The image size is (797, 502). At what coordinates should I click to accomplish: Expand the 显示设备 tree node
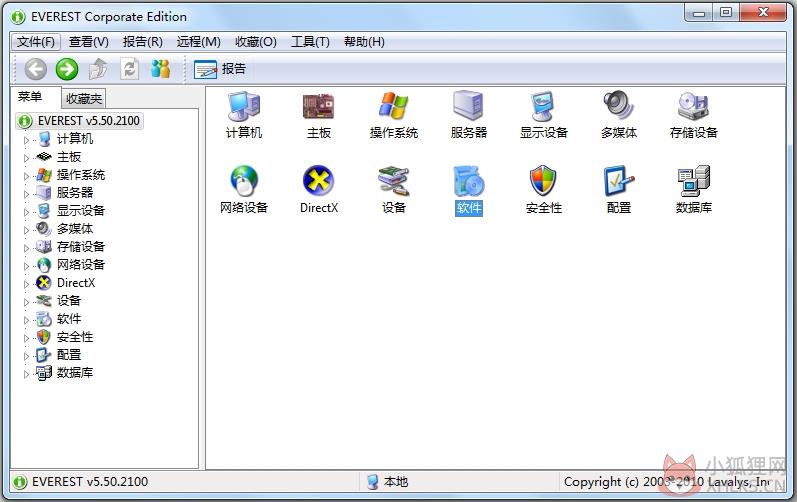(x=26, y=212)
